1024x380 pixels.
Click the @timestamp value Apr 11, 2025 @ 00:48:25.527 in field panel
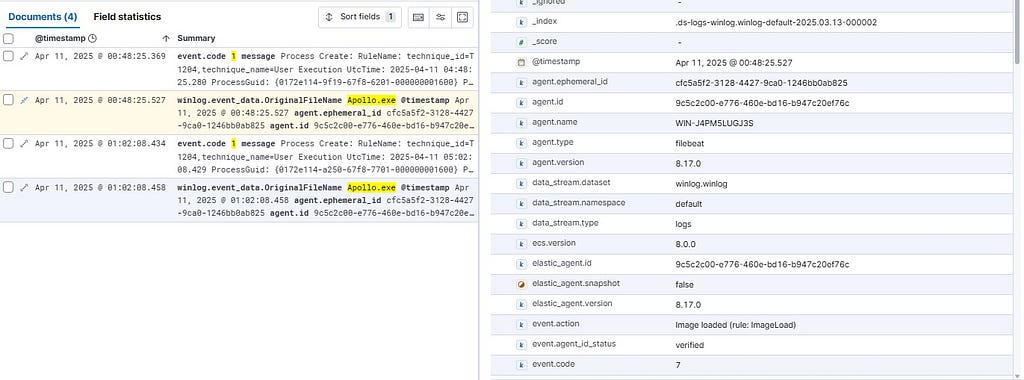pyautogui.click(x=734, y=63)
